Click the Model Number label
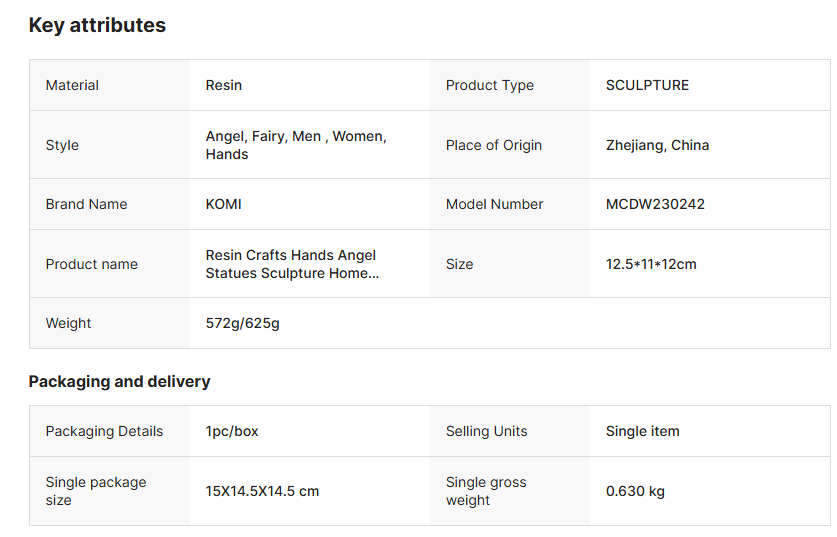The image size is (837, 537). coord(495,204)
